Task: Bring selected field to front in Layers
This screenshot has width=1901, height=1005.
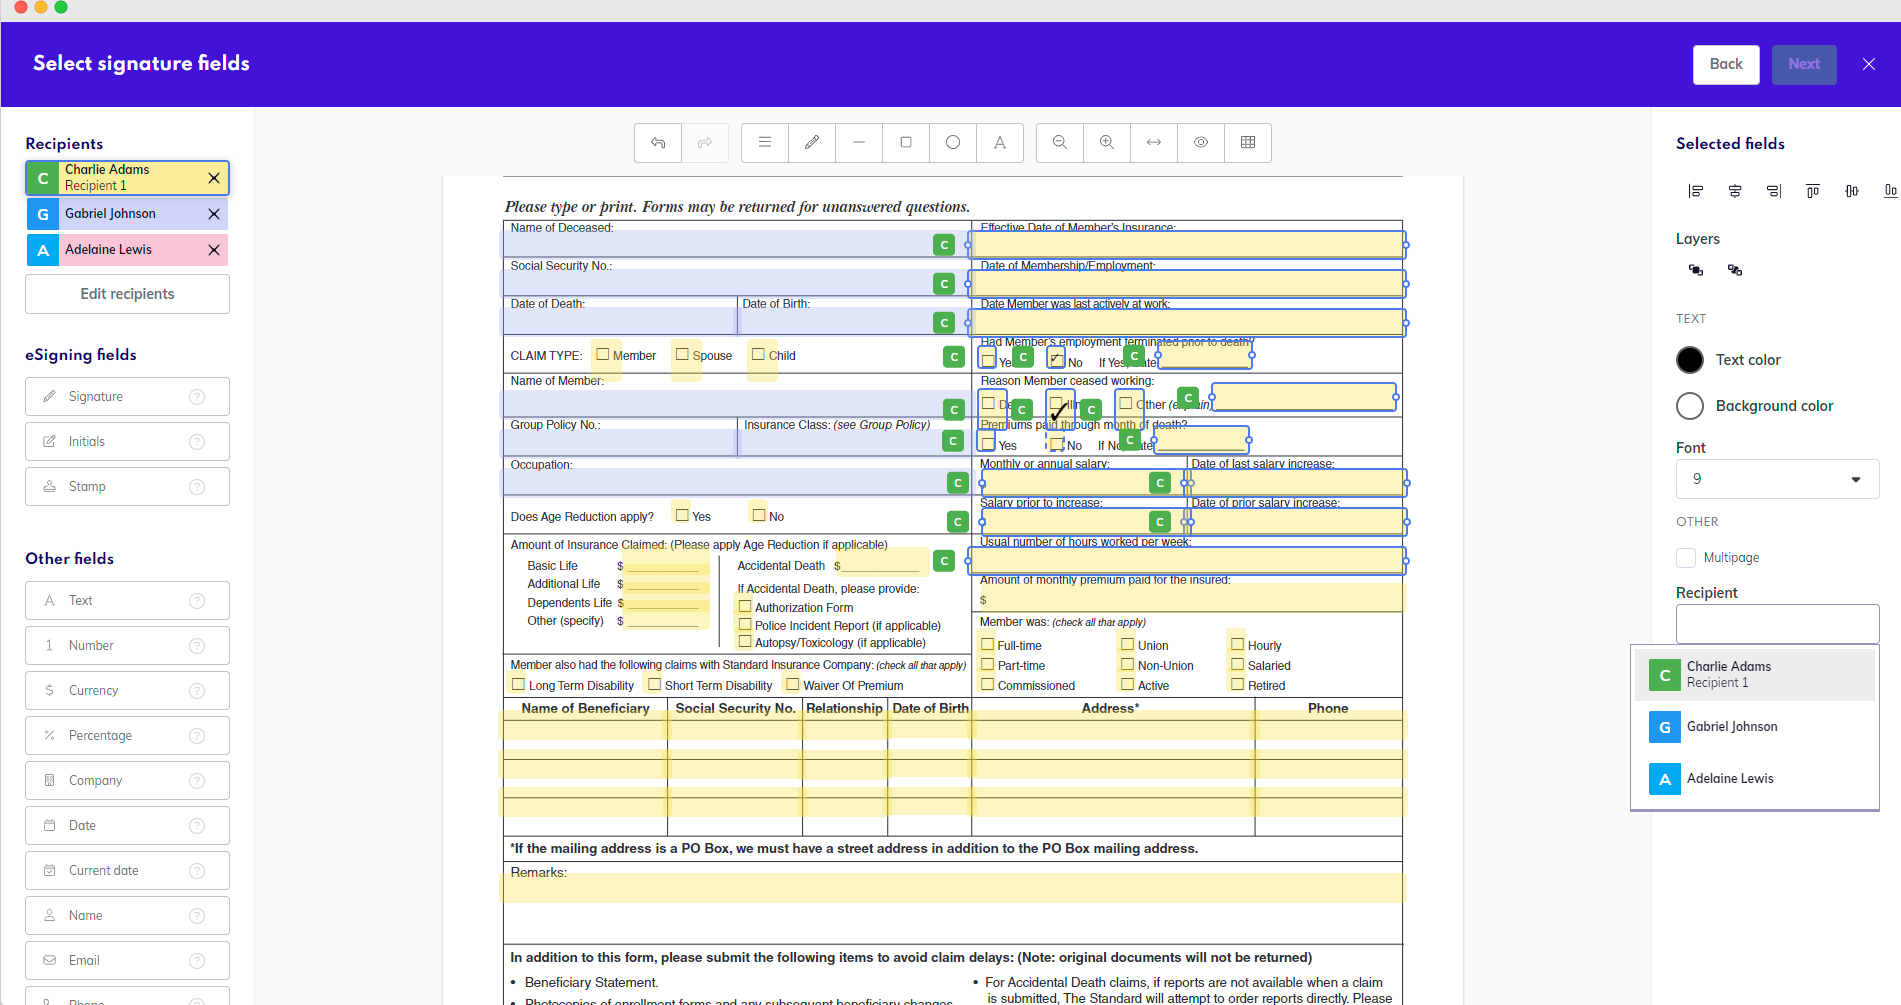Action: coord(1695,270)
